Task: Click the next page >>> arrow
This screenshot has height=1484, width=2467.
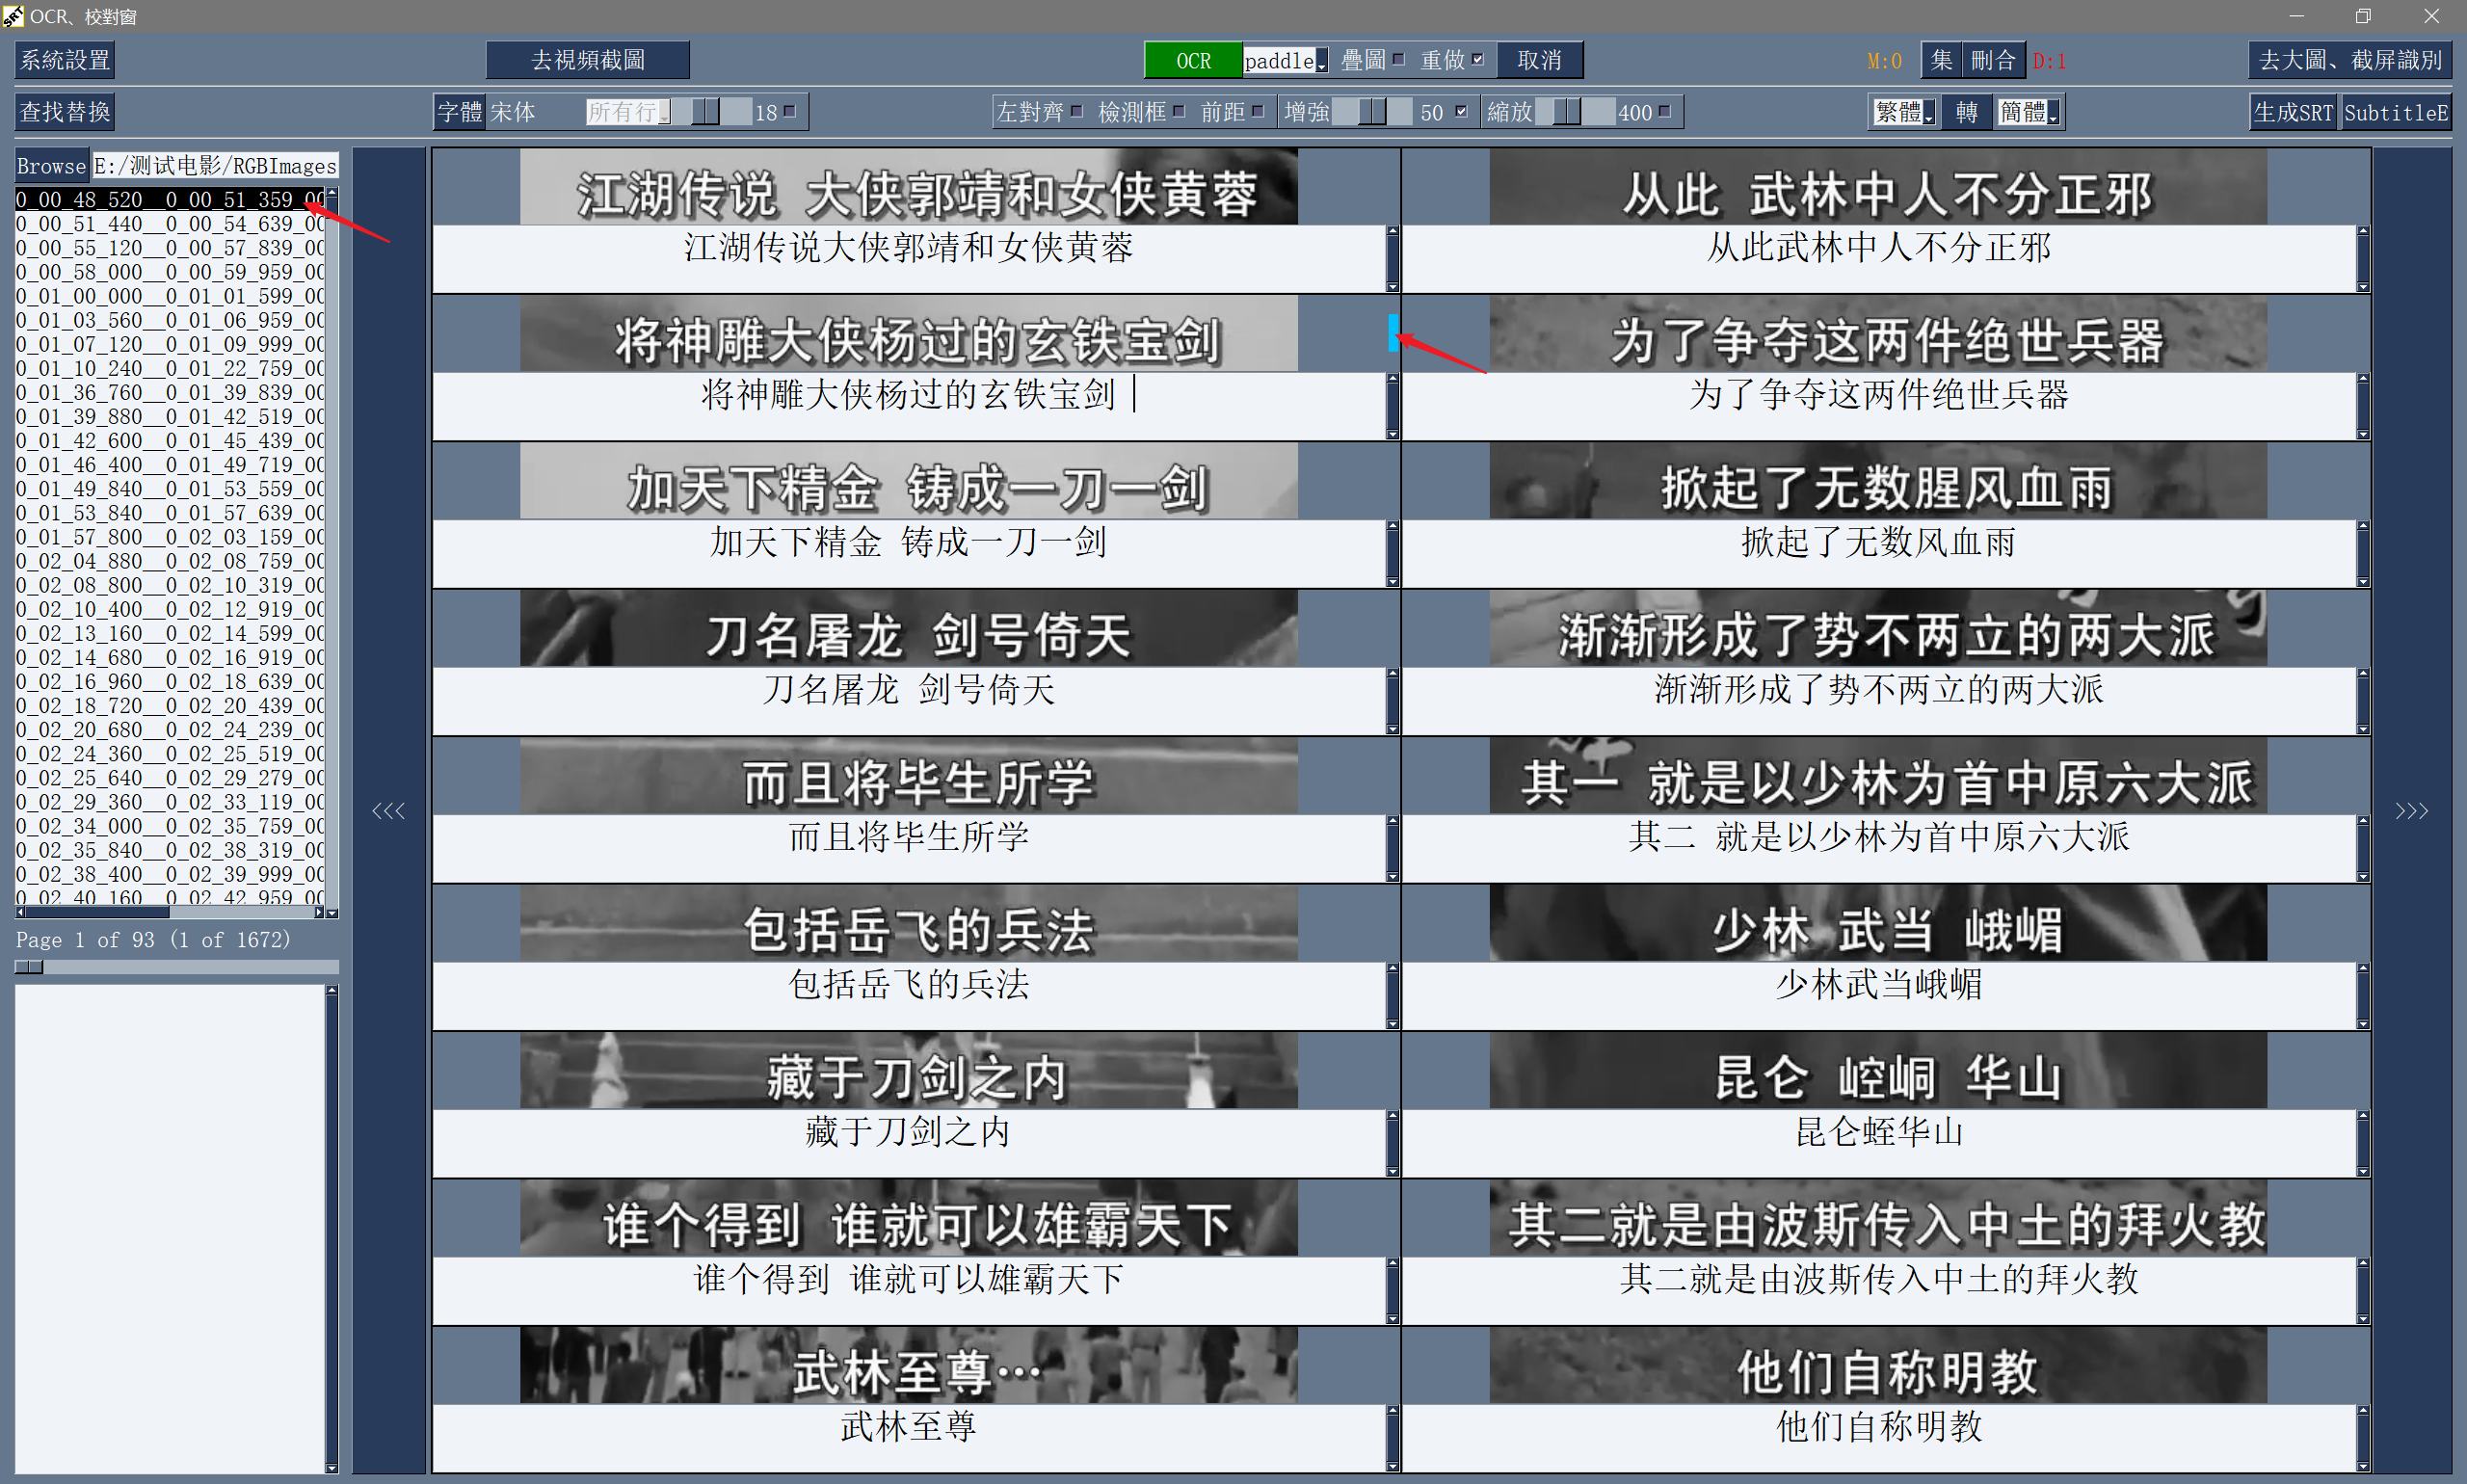Action: point(2411,810)
